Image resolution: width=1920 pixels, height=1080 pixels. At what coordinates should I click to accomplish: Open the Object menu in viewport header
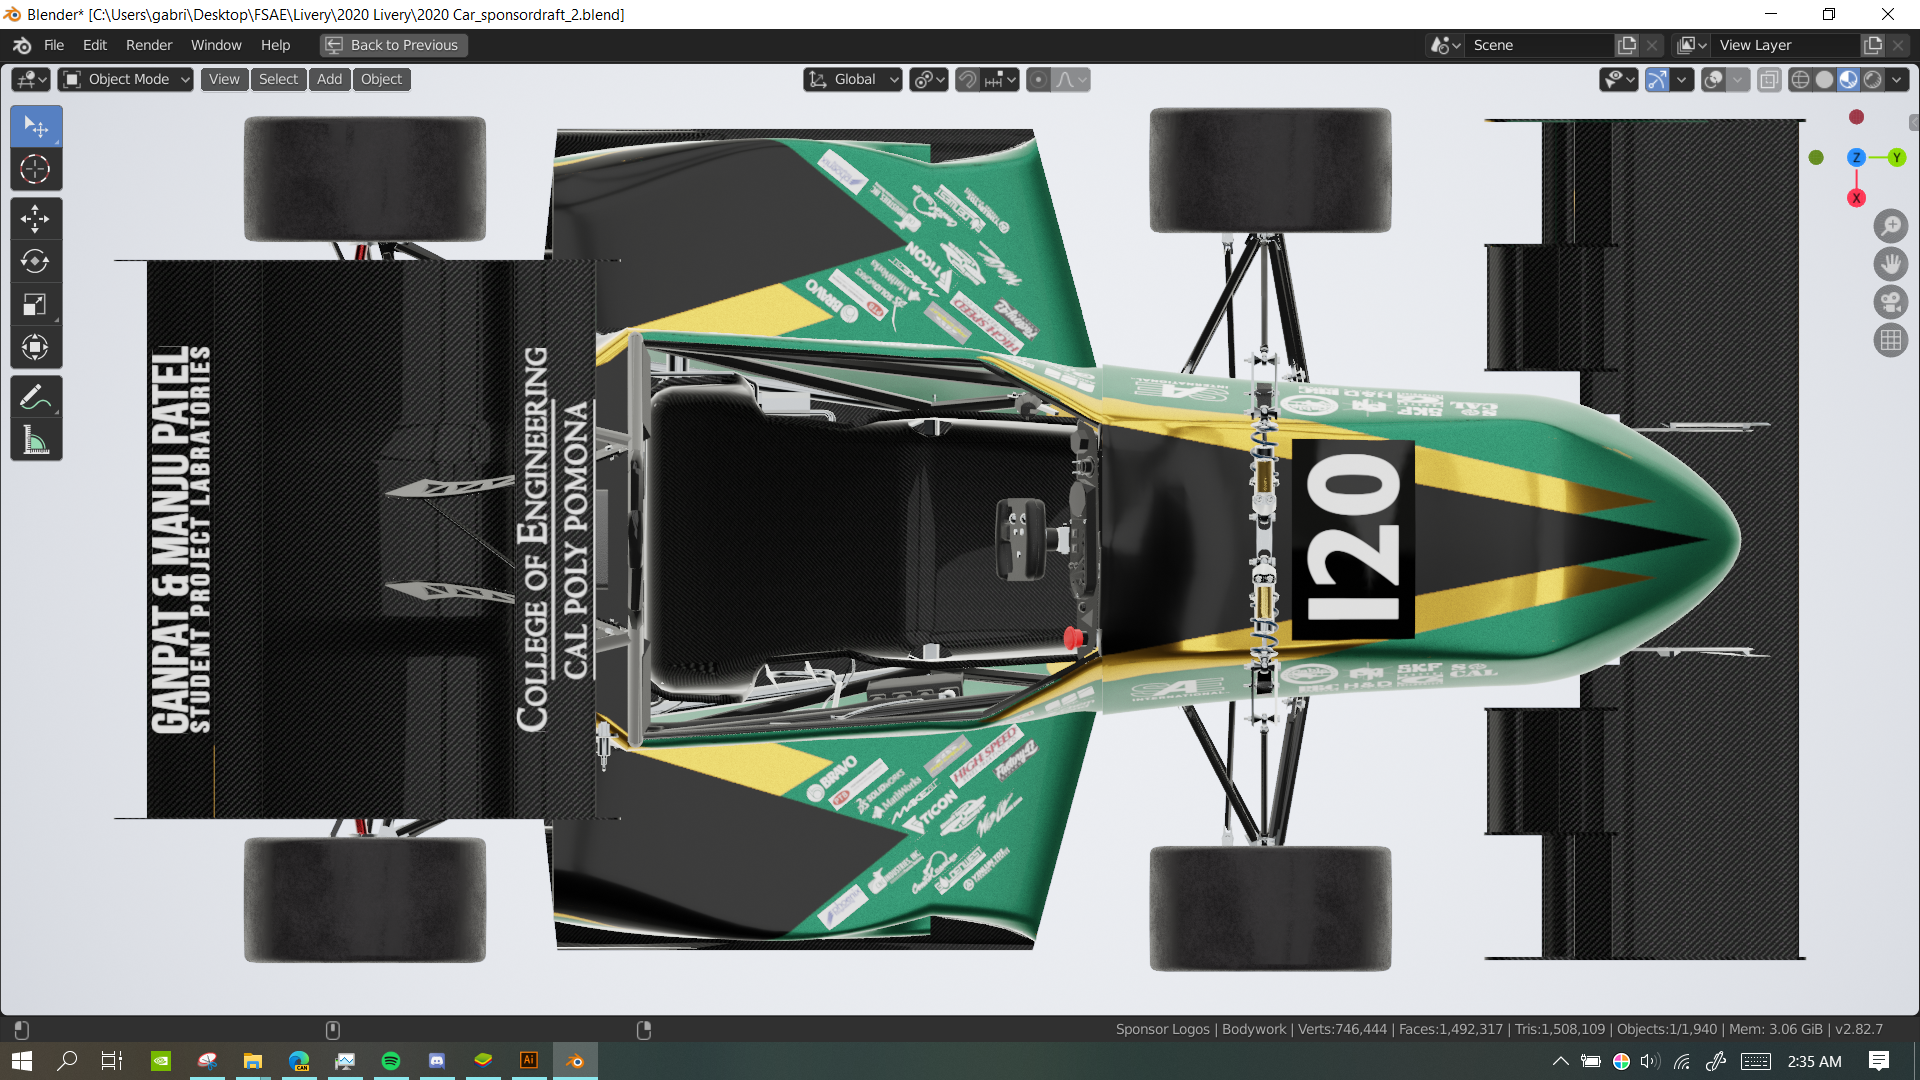[x=381, y=79]
